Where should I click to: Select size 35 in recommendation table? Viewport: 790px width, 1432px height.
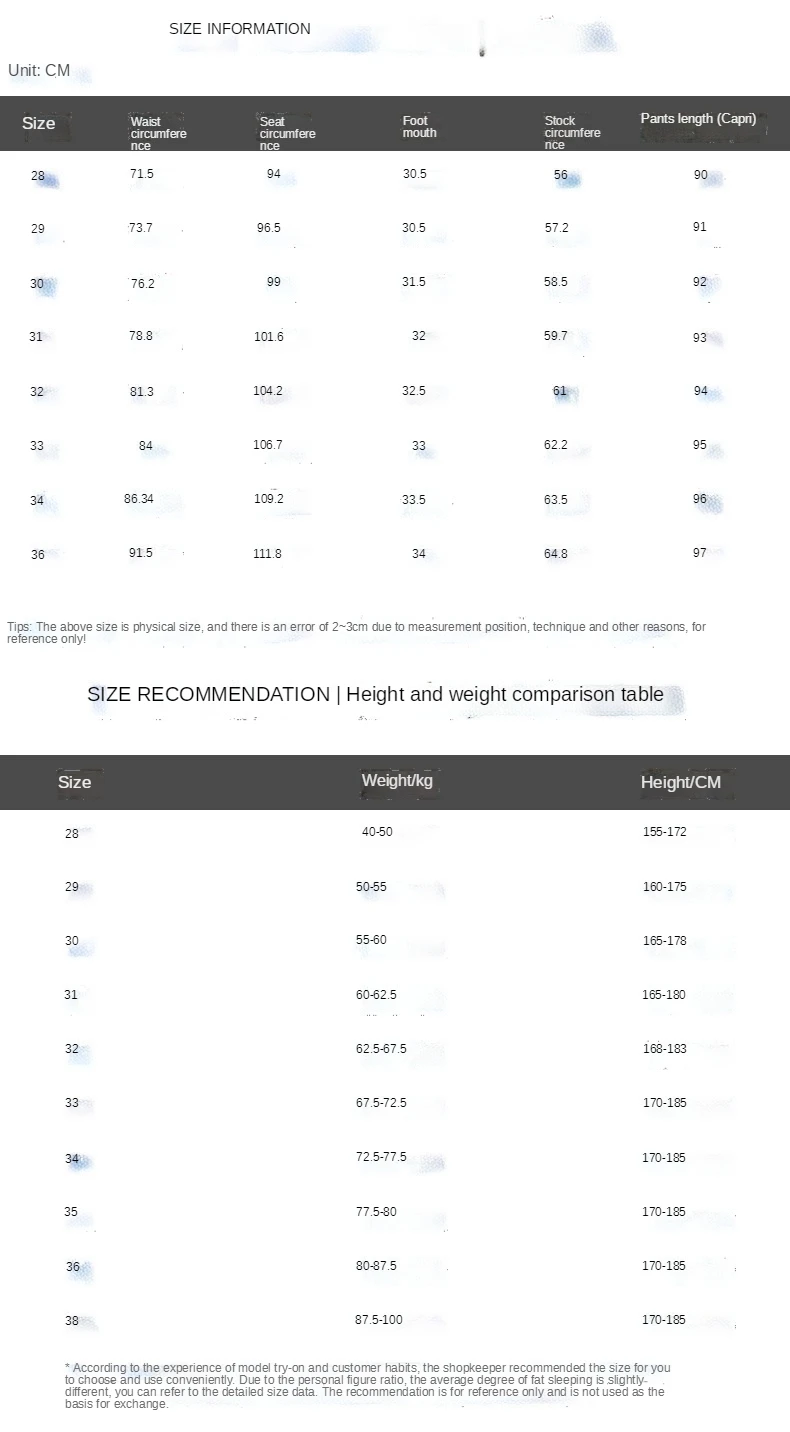point(71,1212)
